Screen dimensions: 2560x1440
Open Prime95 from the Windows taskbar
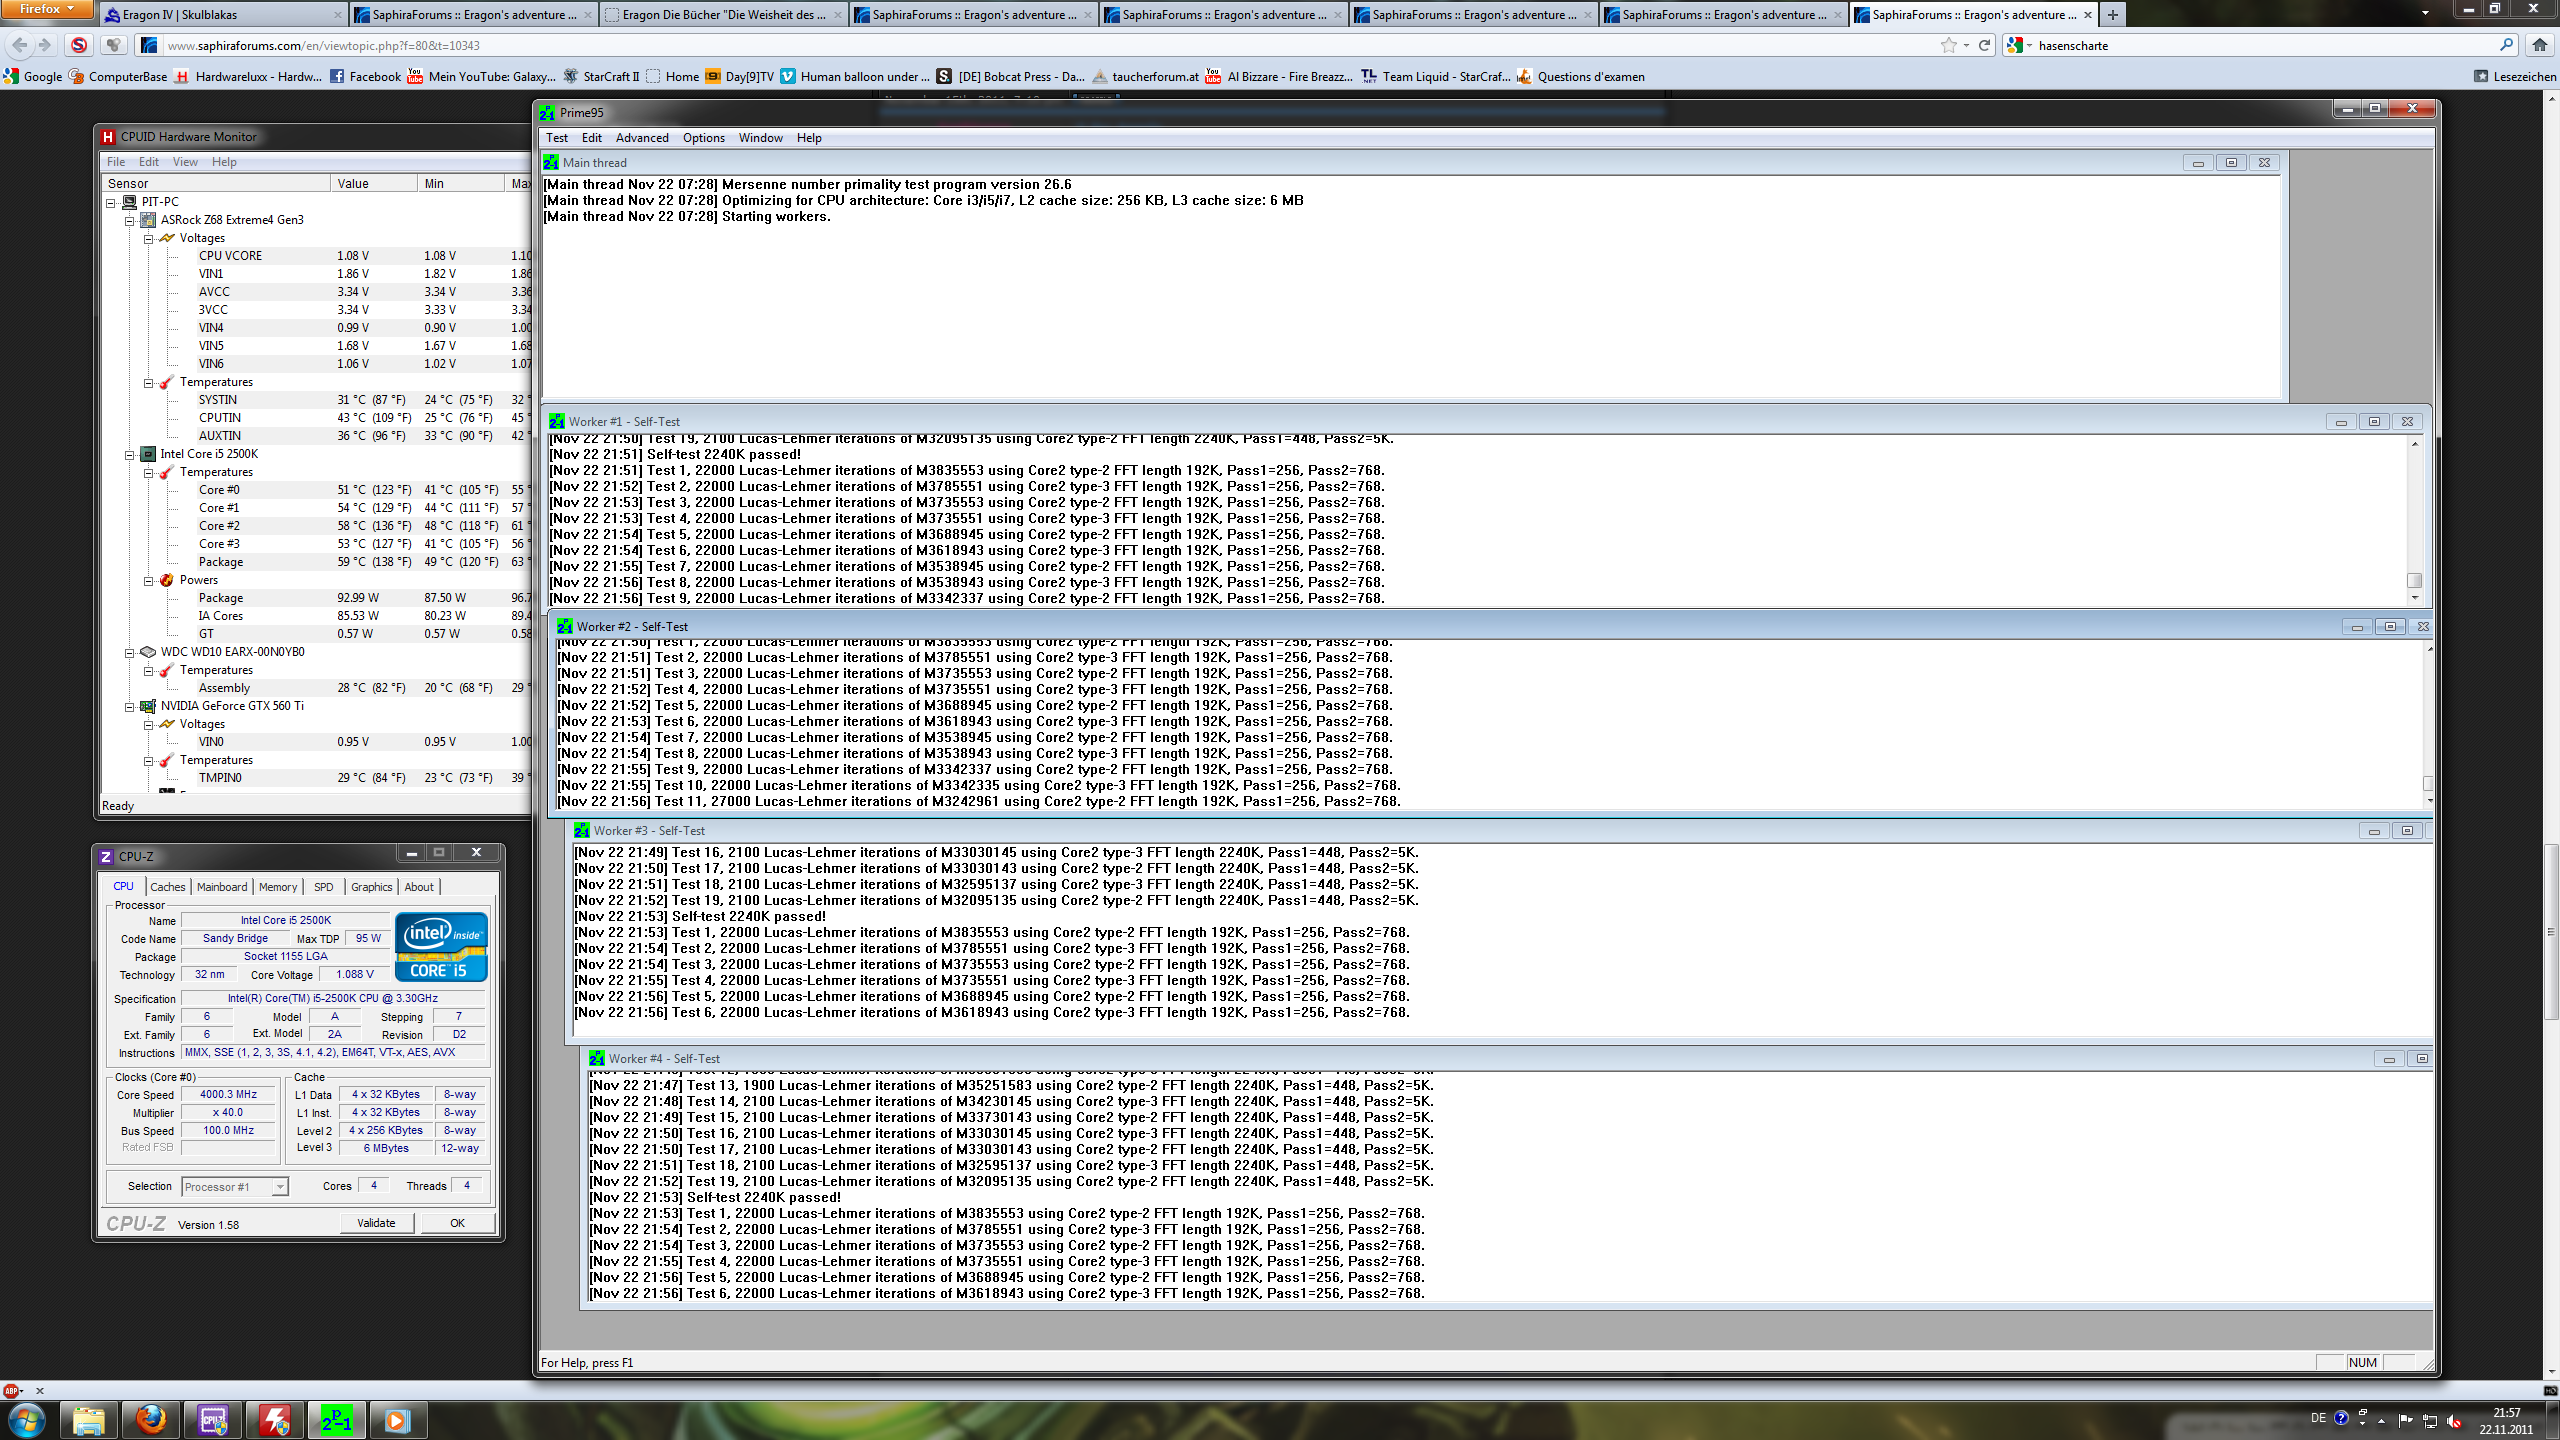336,1419
